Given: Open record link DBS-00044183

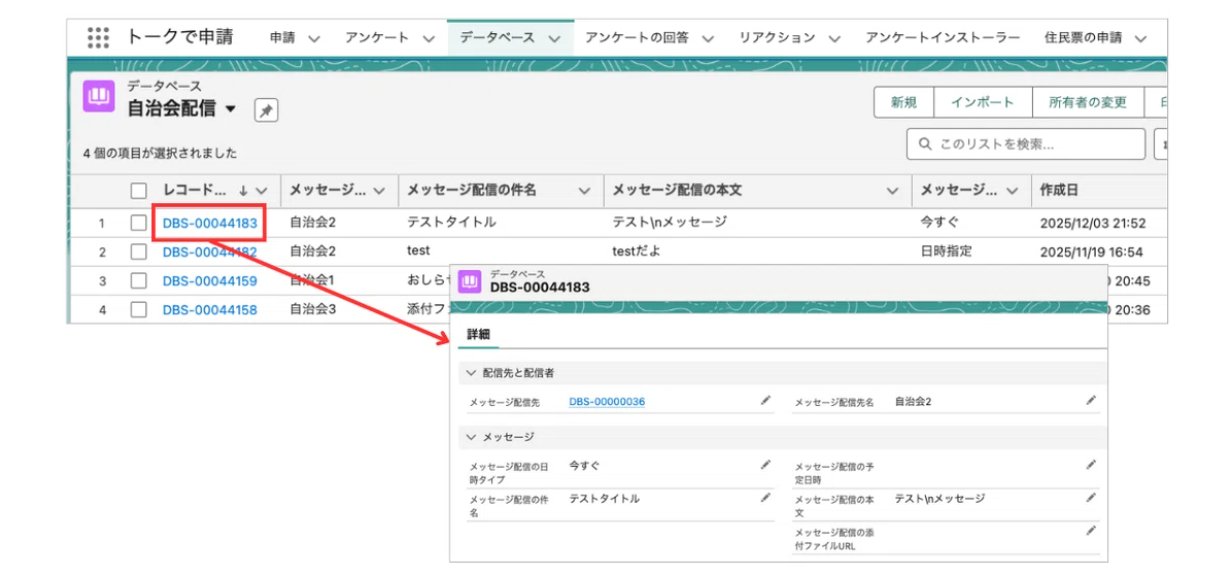Looking at the screenshot, I should click(210, 223).
